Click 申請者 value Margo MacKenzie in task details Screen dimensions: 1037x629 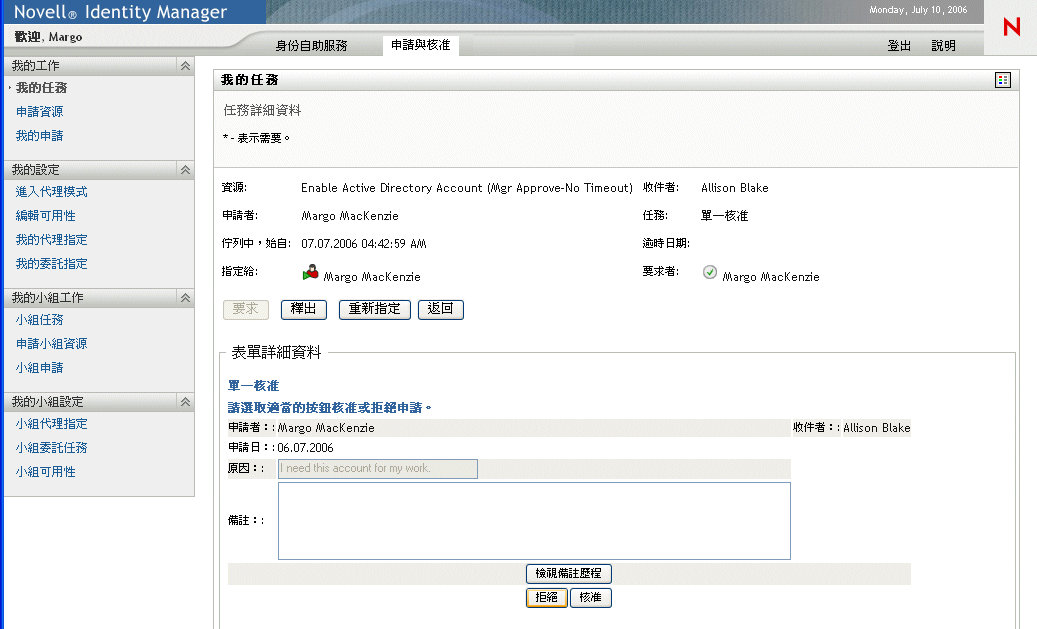click(350, 216)
